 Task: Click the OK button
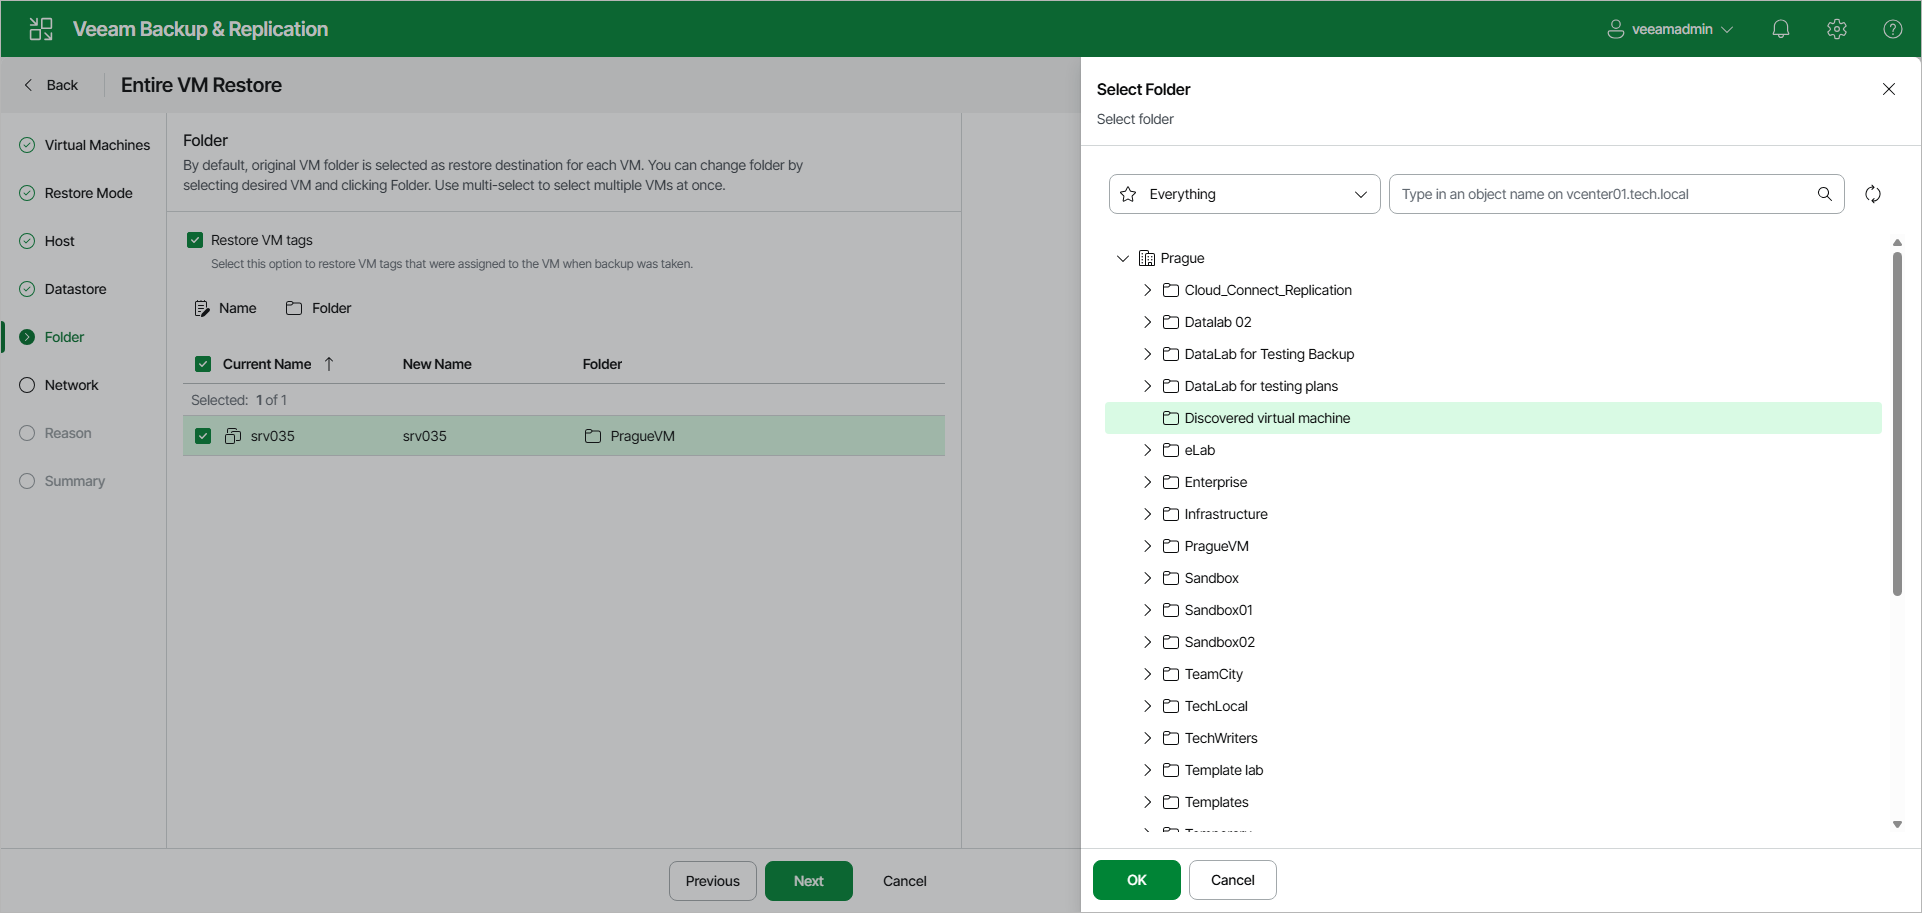pyautogui.click(x=1136, y=880)
